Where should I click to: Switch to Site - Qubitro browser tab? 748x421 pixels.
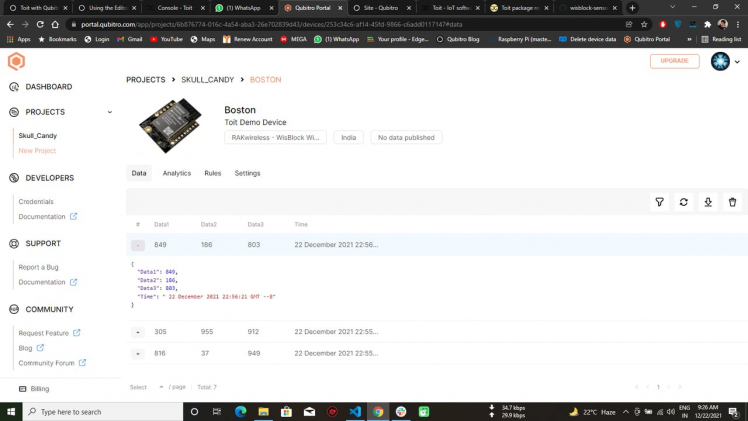coord(381,8)
